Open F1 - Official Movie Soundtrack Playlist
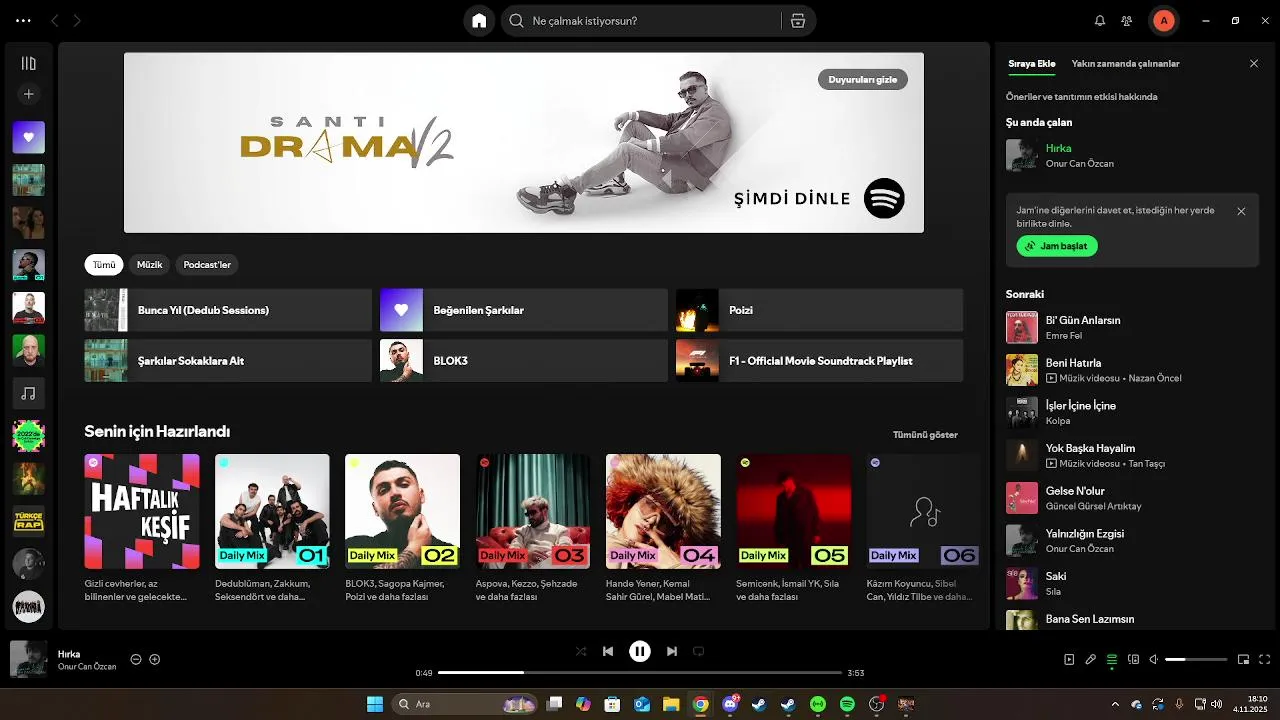 click(x=819, y=360)
